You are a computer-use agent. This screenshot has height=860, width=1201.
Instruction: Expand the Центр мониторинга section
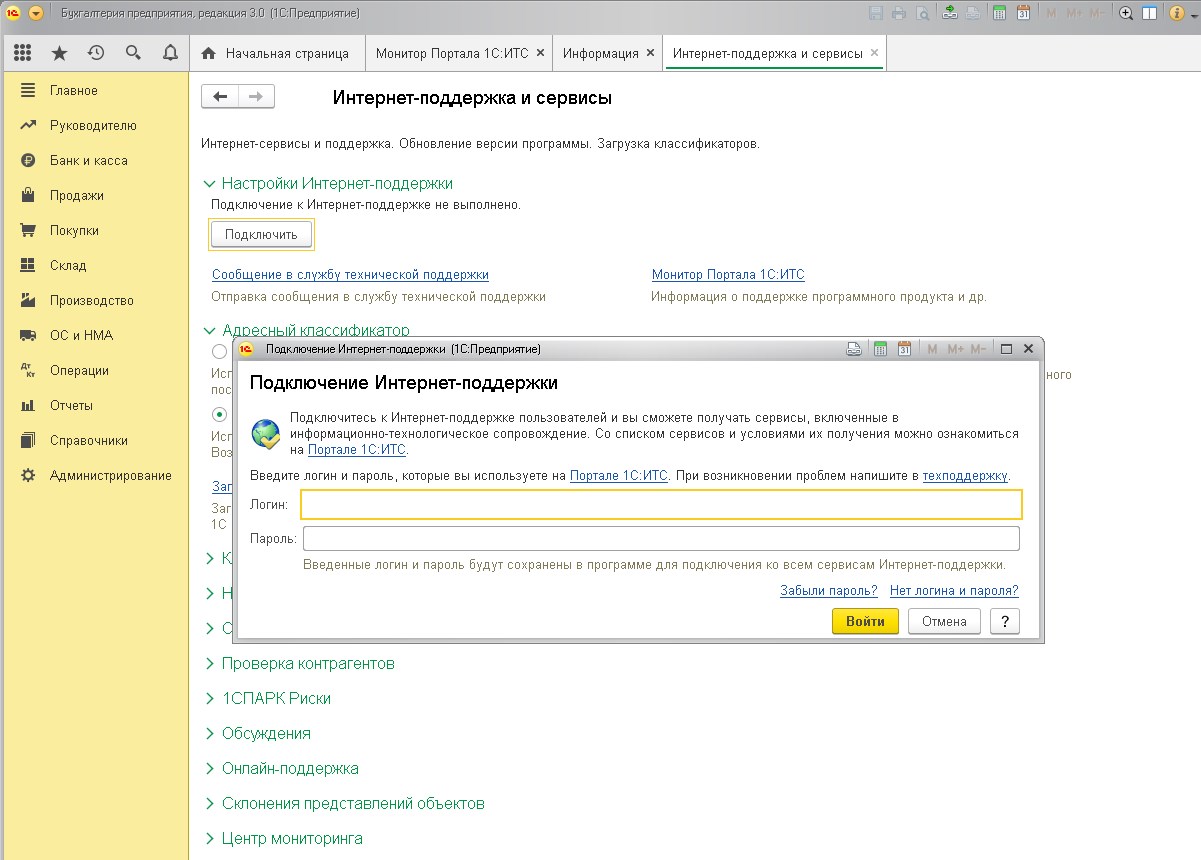[292, 839]
